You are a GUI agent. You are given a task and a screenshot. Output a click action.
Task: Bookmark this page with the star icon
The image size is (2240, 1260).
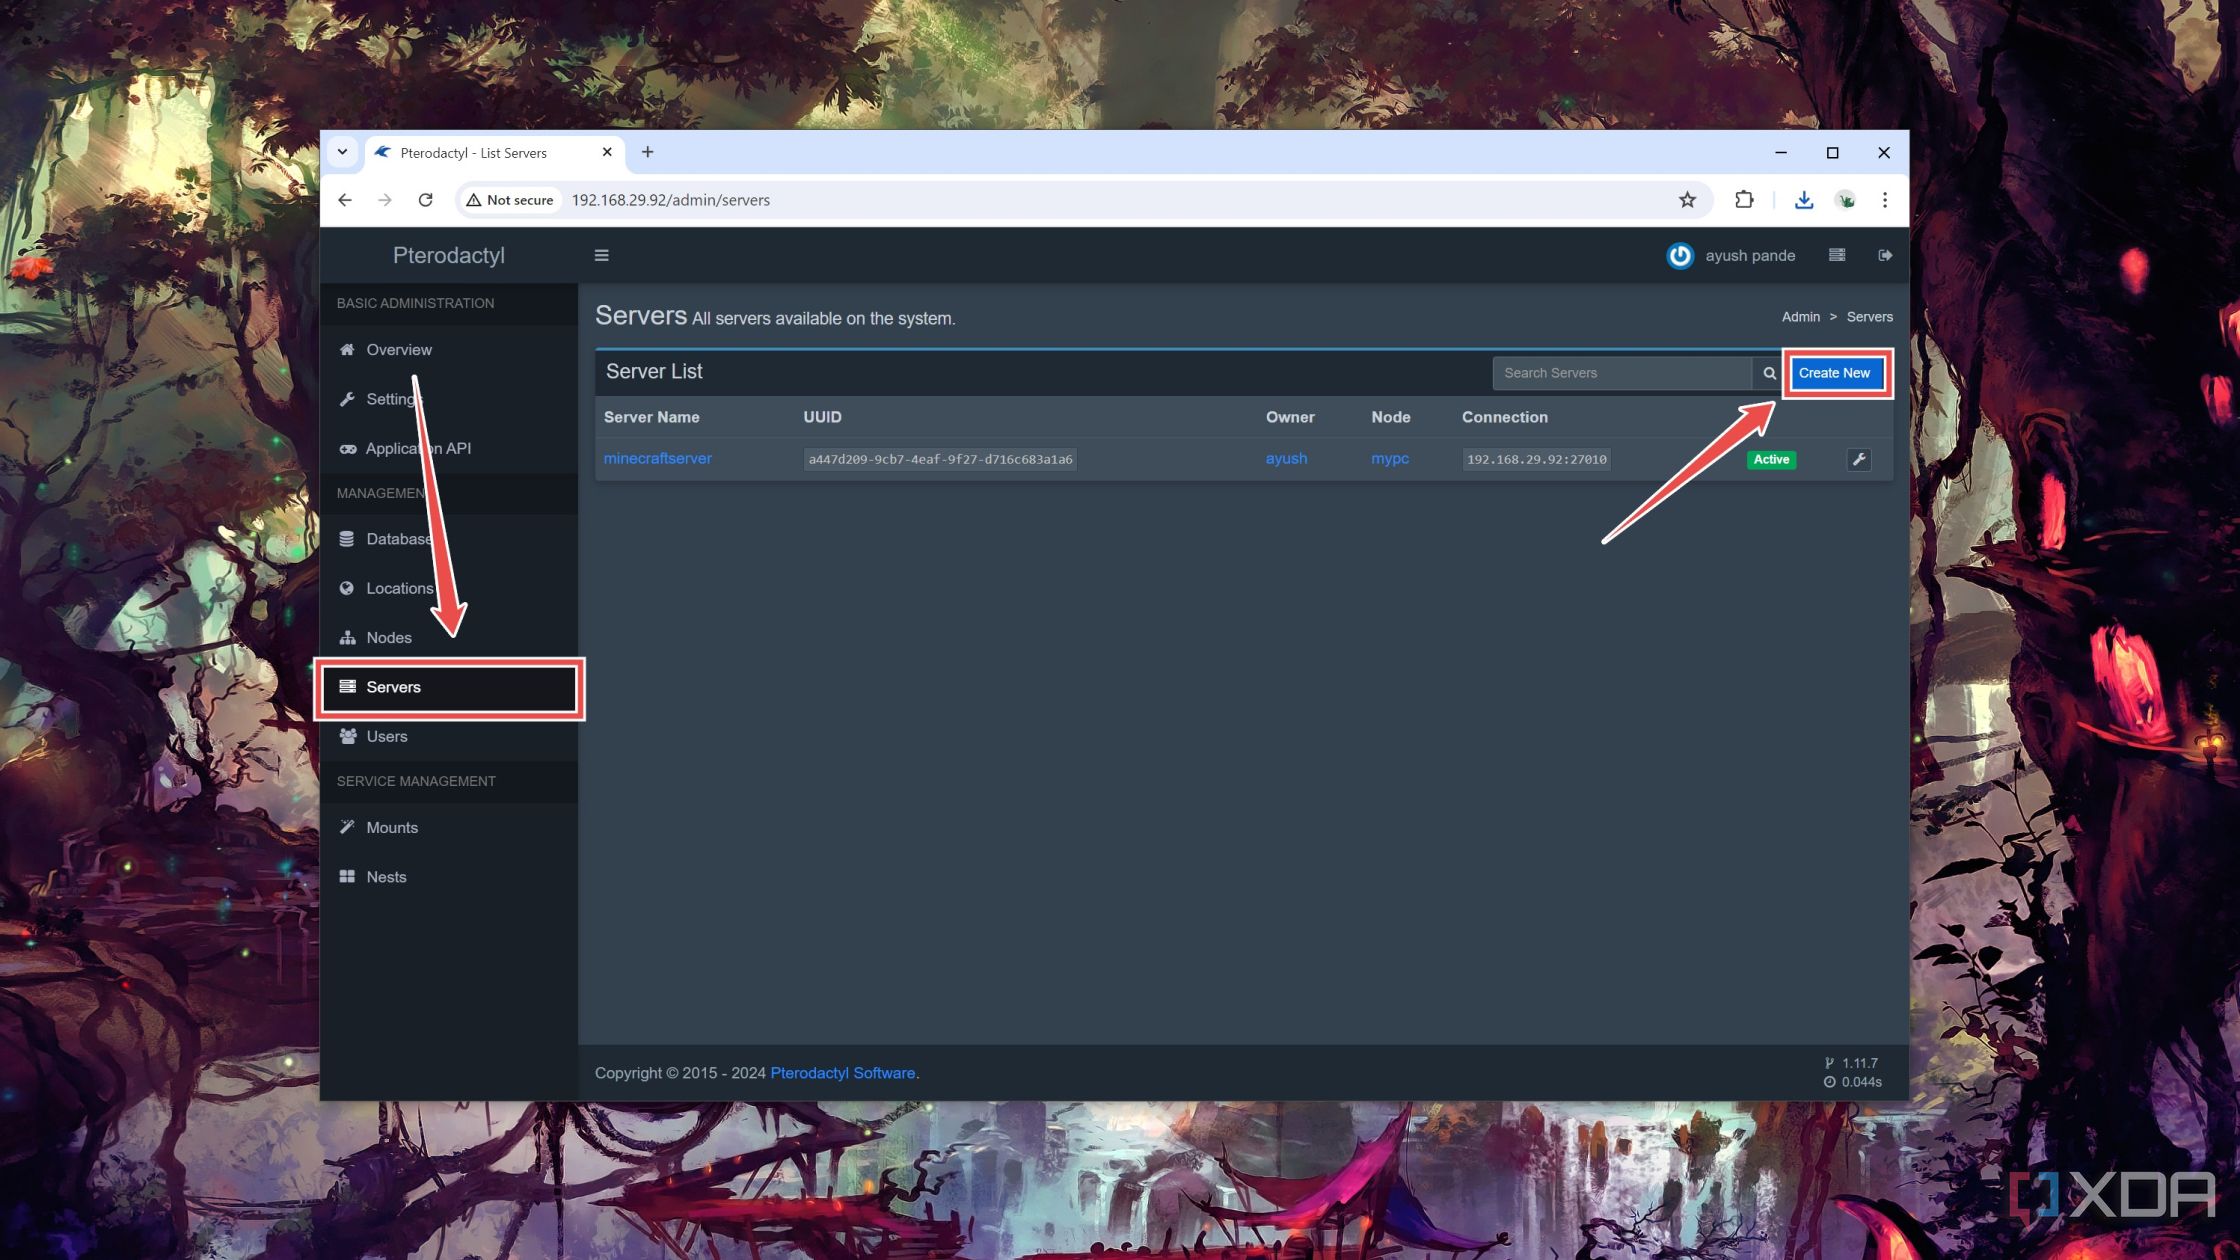pos(1687,200)
